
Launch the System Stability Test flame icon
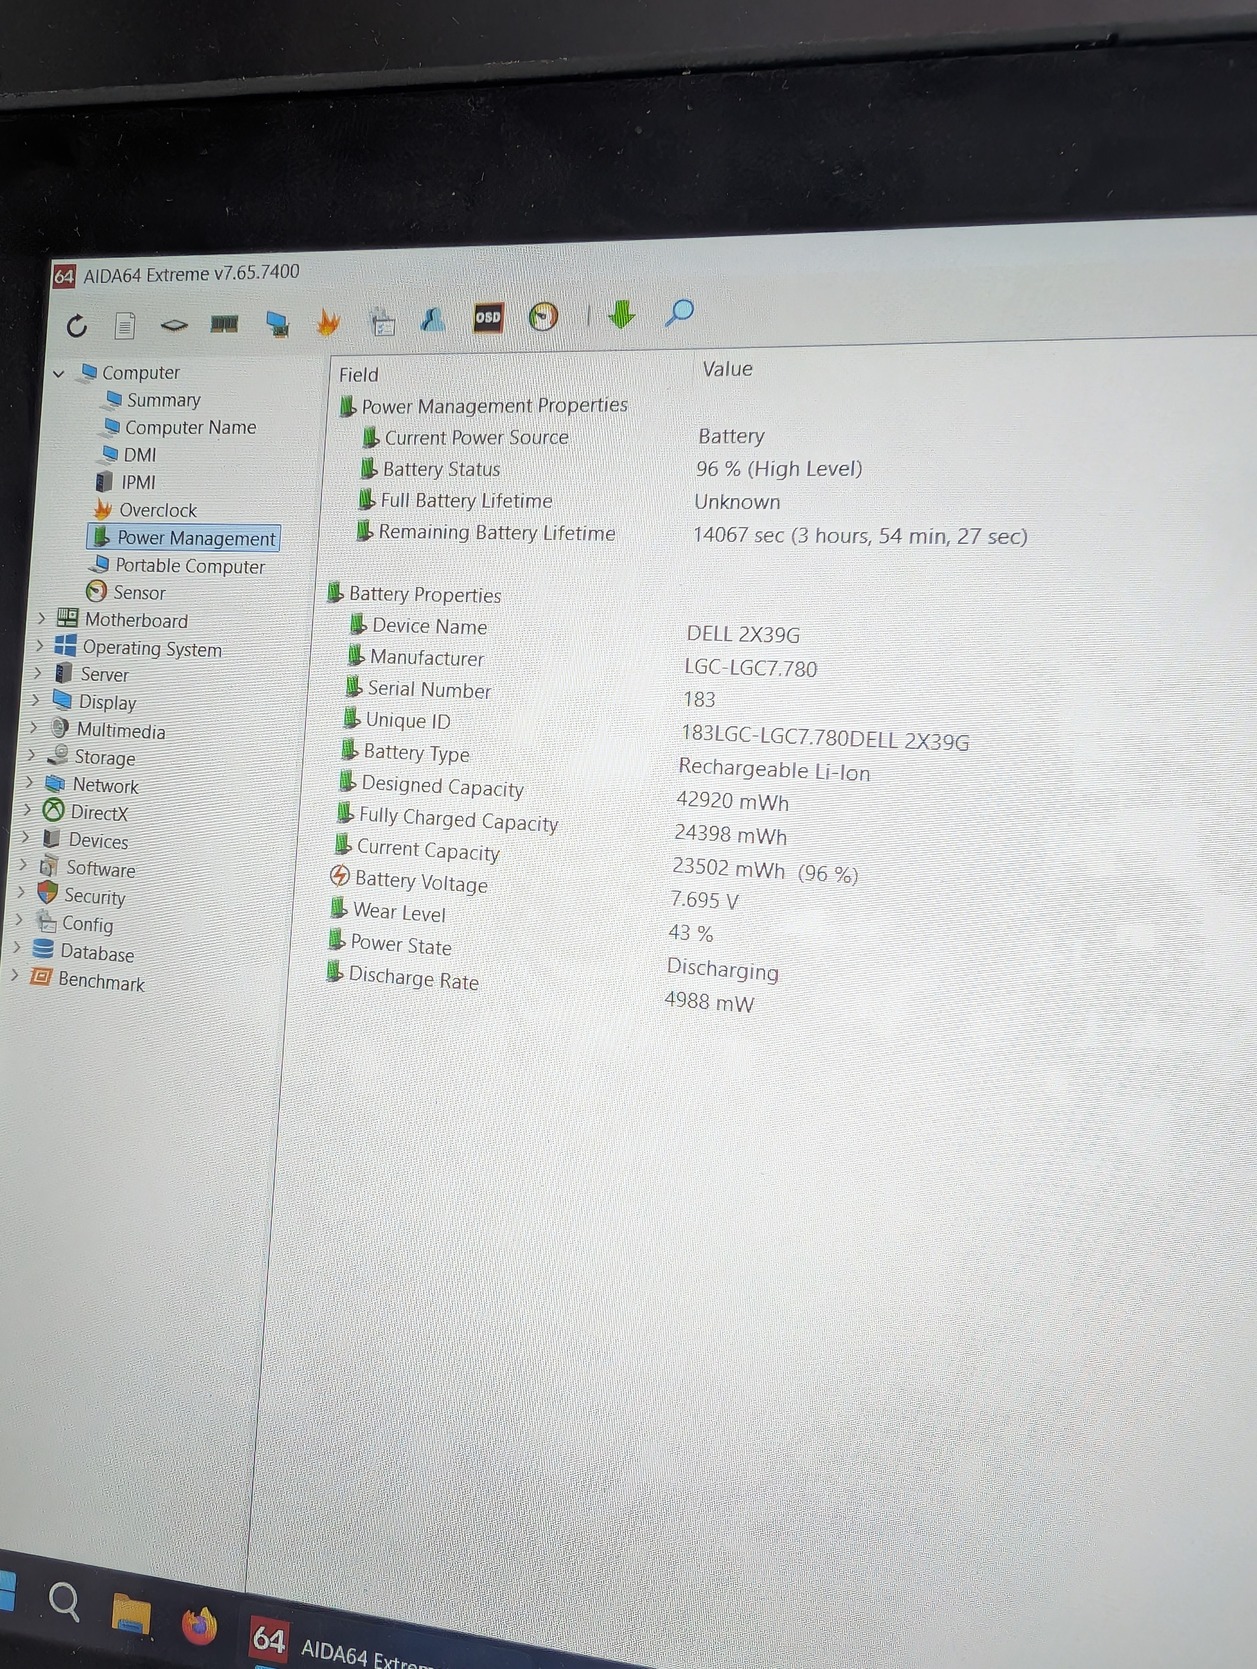point(328,321)
